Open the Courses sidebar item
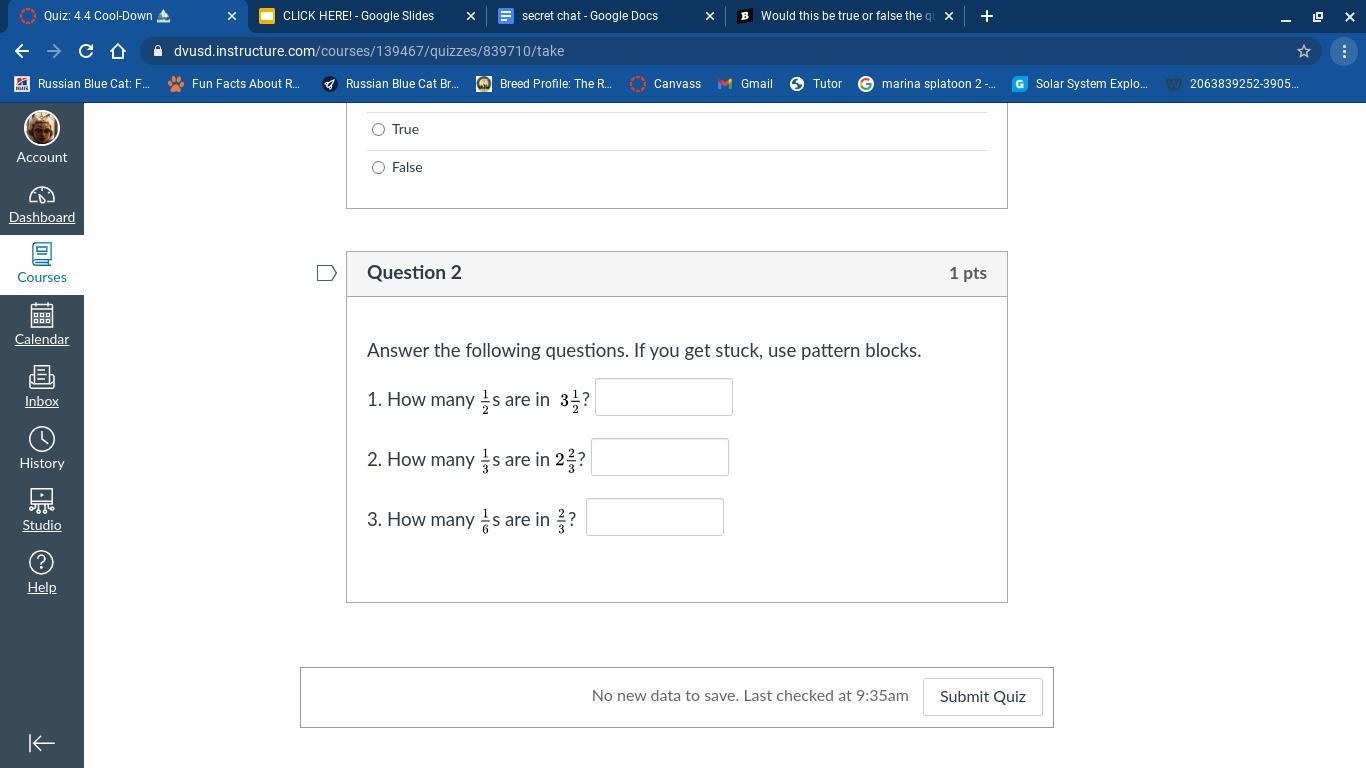Screen dimensions: 1366x768 click(42, 264)
